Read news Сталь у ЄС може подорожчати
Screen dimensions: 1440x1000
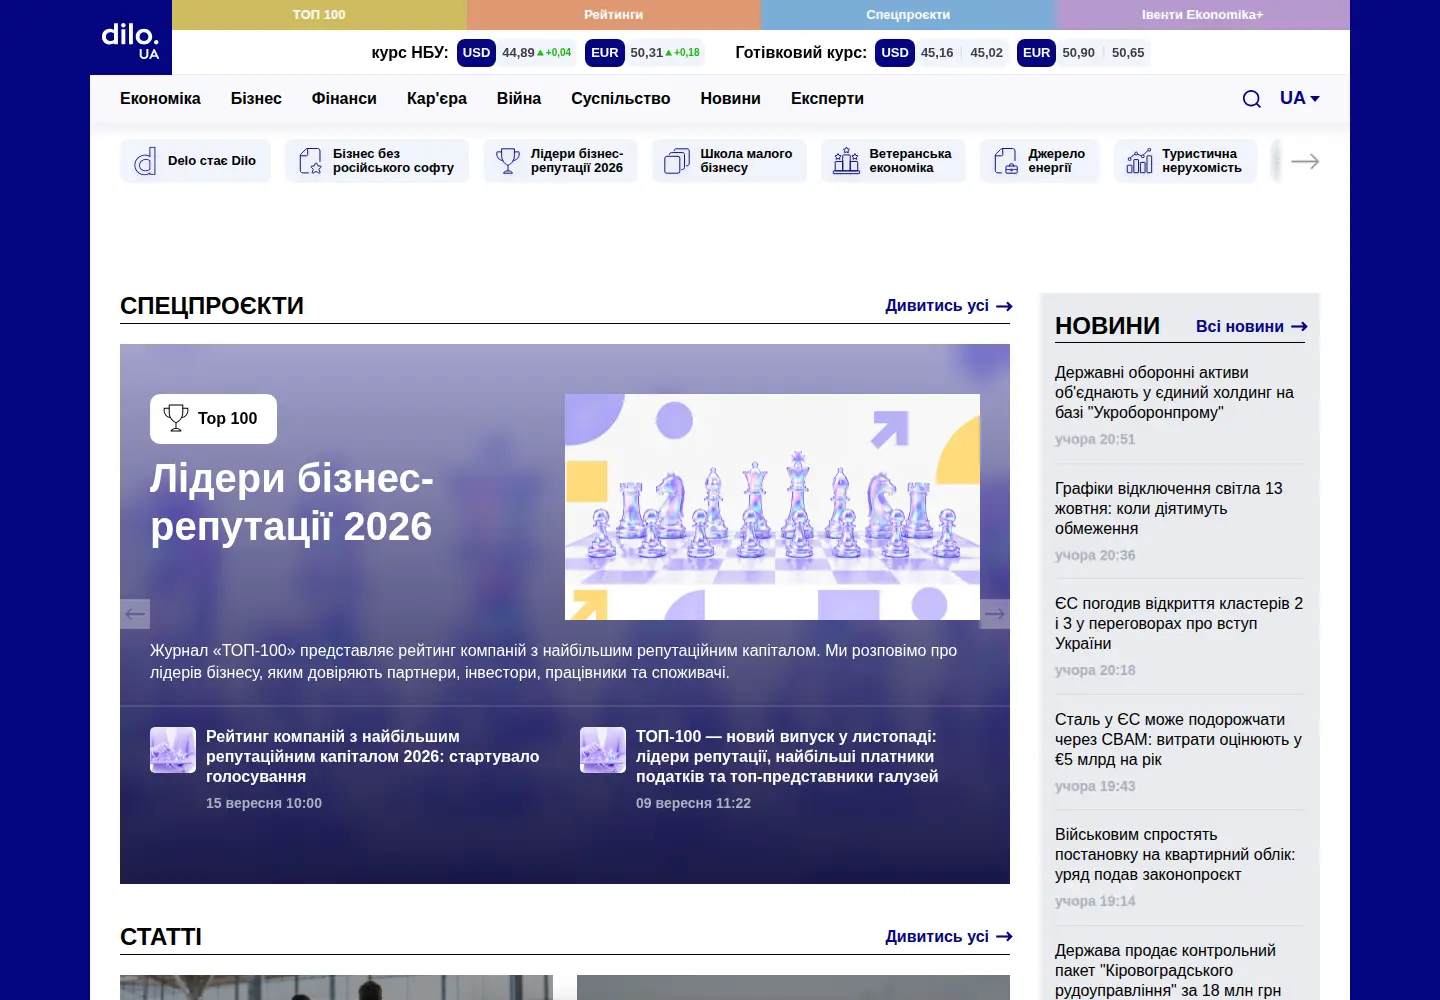click(1178, 740)
